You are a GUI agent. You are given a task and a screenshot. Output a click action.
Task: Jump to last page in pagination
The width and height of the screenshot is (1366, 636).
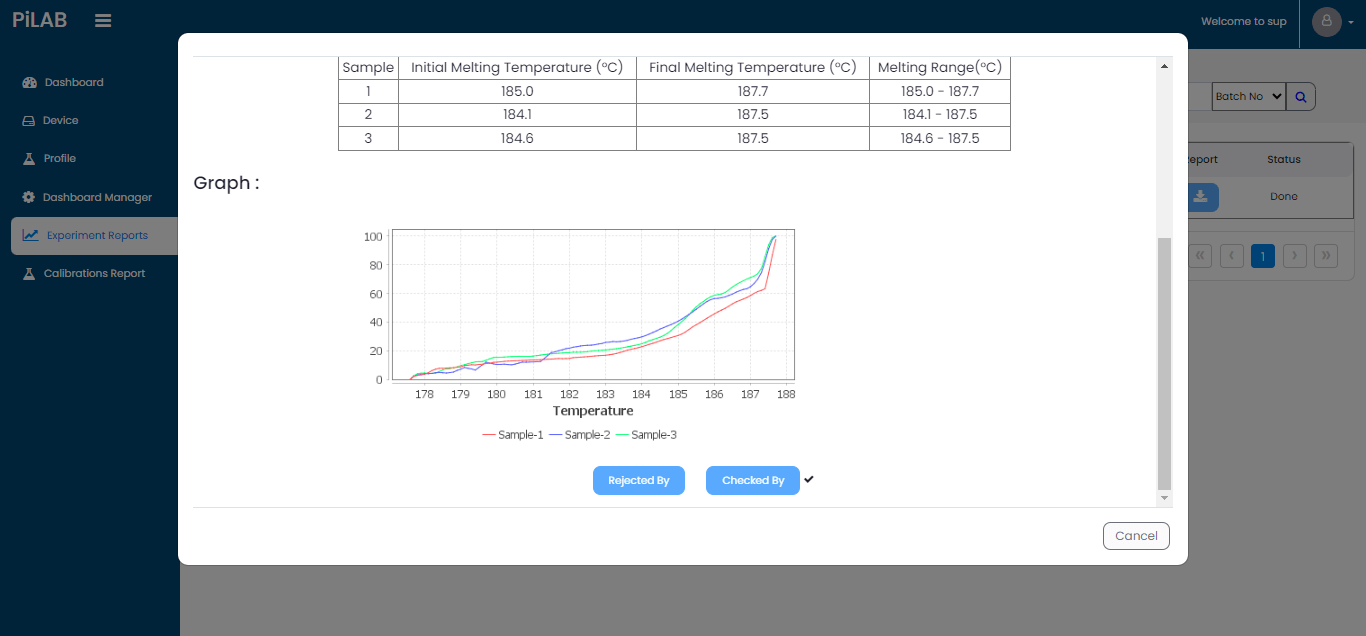[1326, 256]
